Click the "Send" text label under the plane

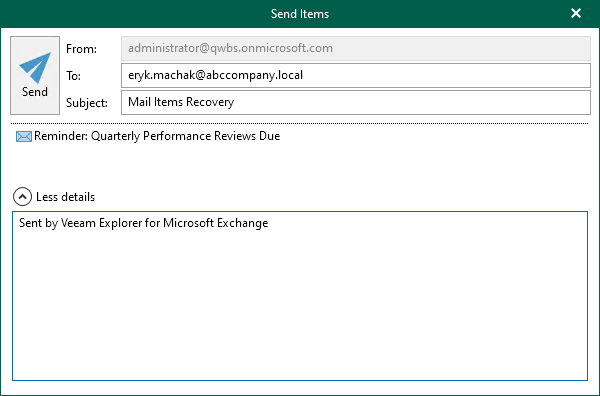point(35,92)
